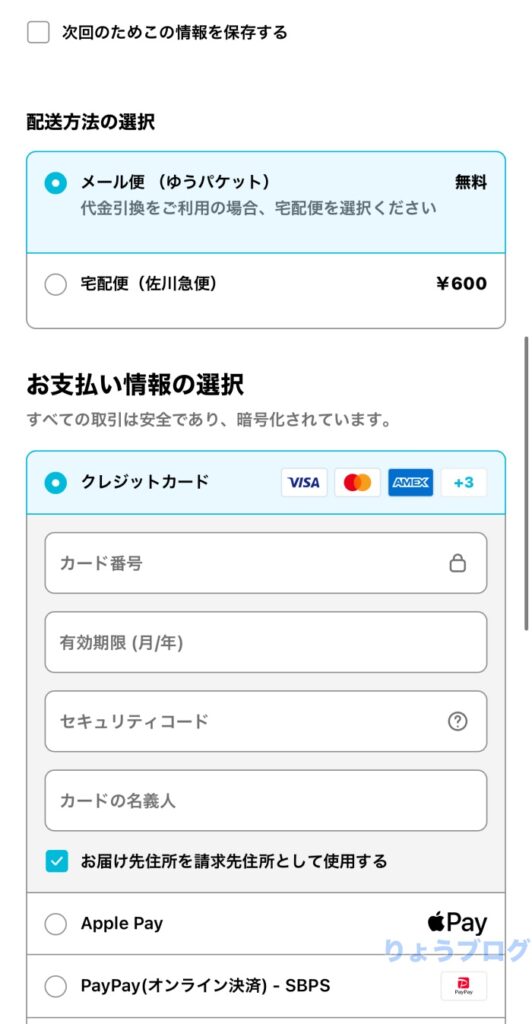Check the 次回のためこの情報を保存する checkbox
Screen dimensions: 532x1024
pyautogui.click(x=38, y=32)
